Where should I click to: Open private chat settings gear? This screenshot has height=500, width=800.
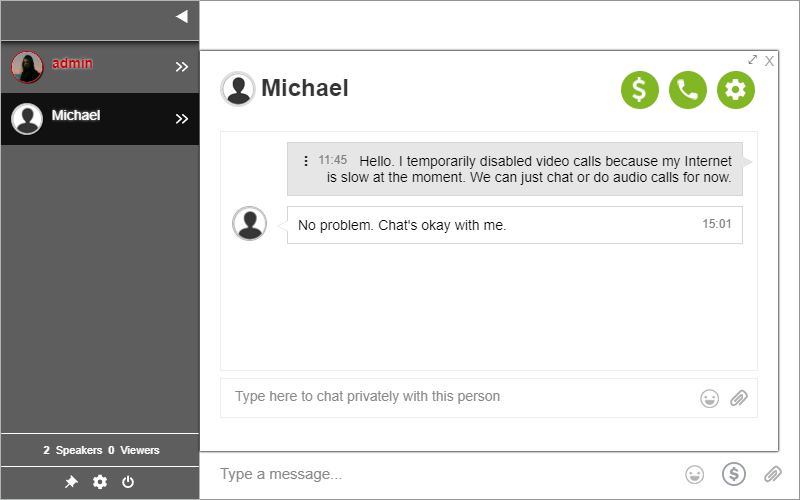(x=736, y=90)
